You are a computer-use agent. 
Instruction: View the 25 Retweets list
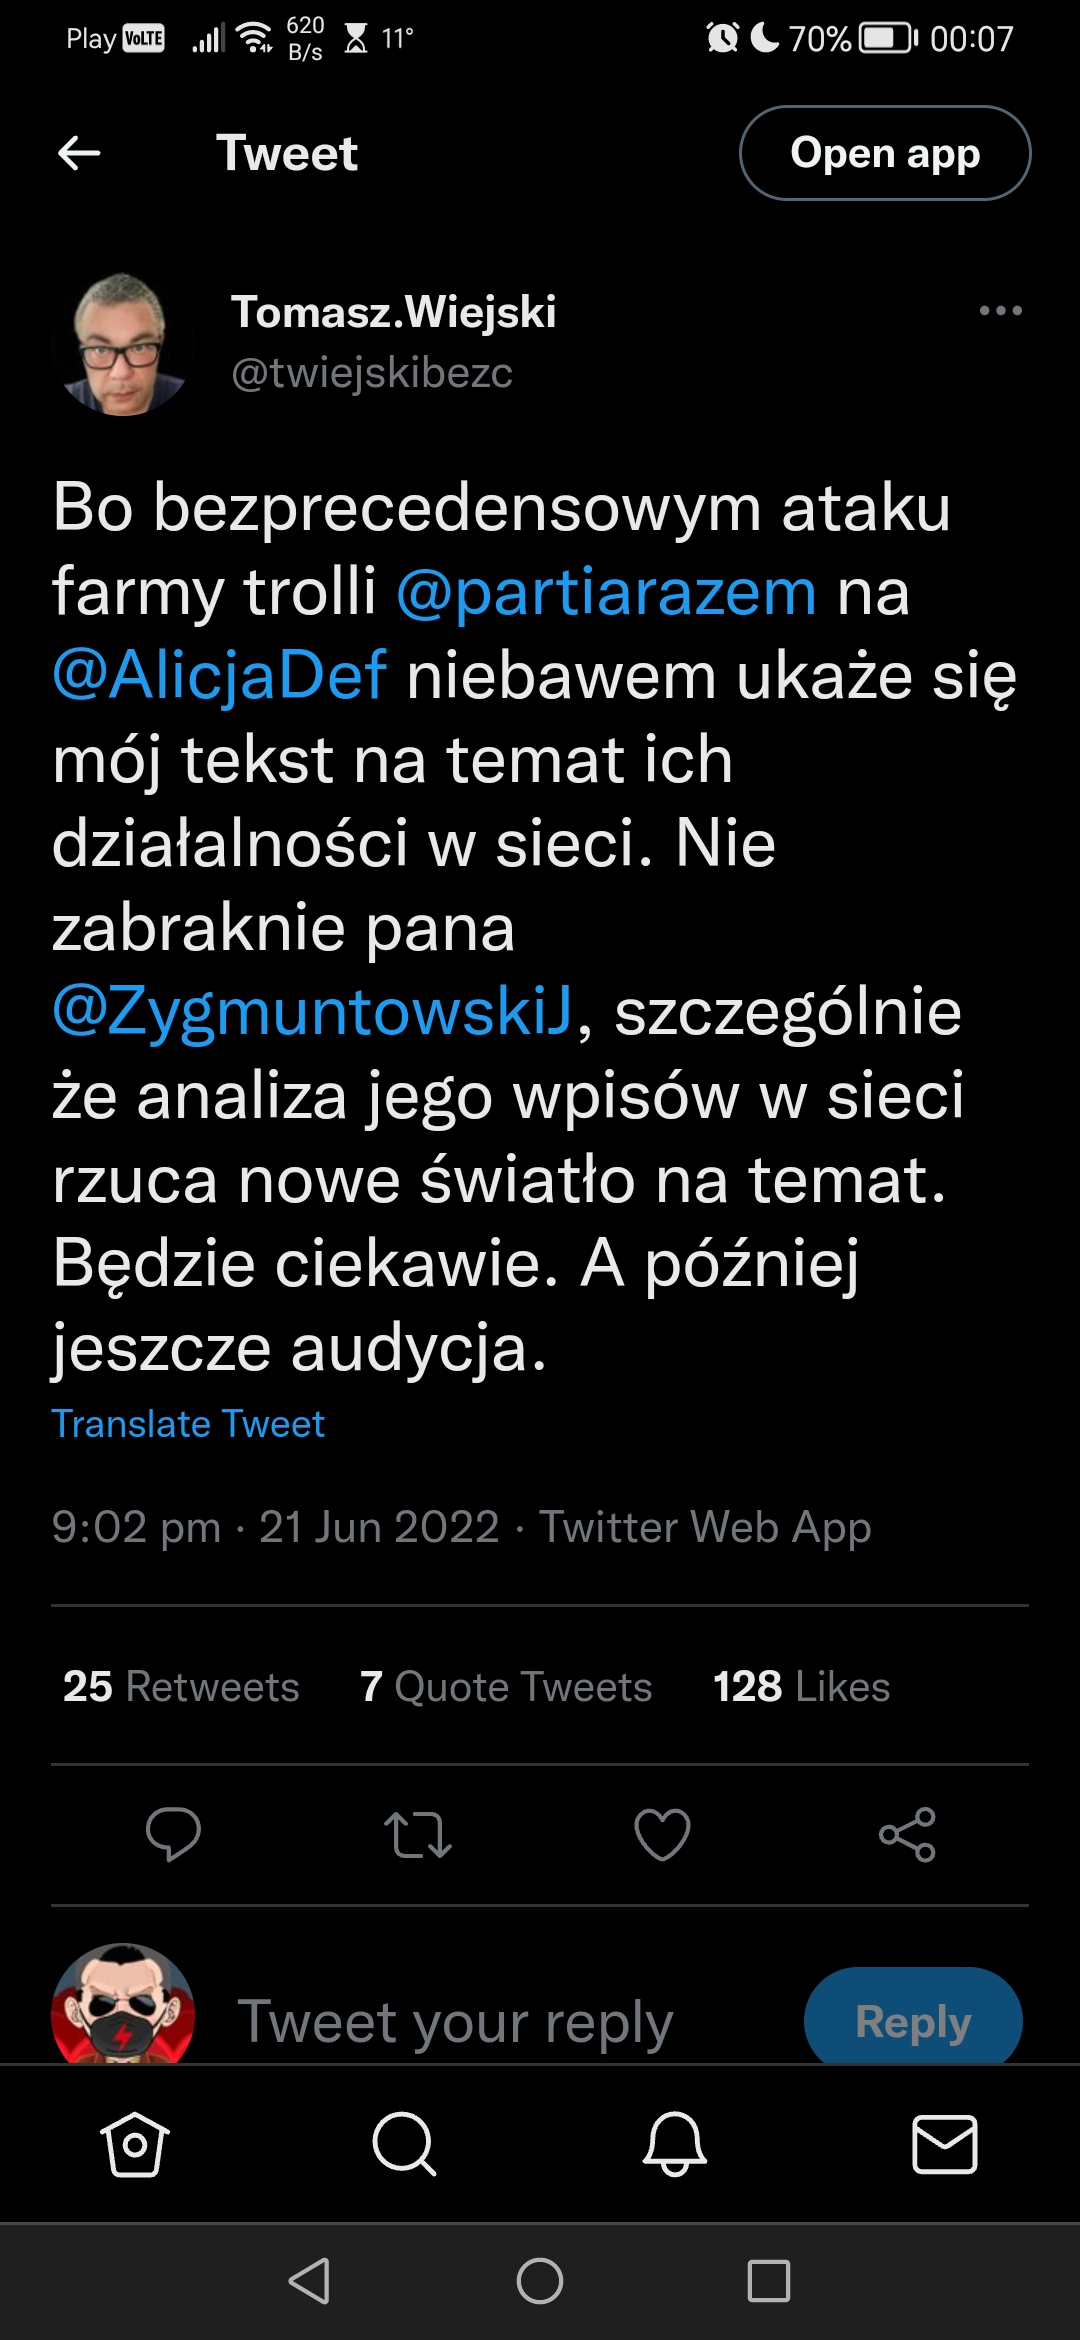(181, 1687)
